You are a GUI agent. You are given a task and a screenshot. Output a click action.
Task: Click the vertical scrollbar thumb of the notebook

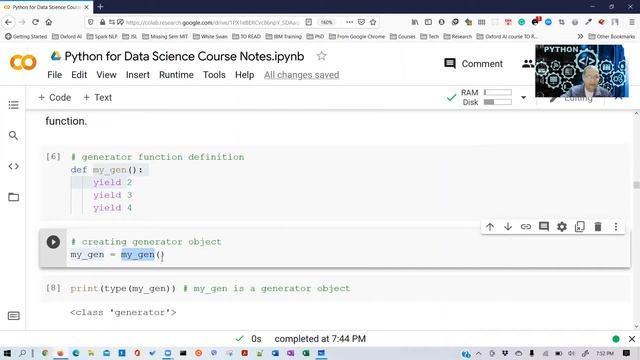click(636, 185)
